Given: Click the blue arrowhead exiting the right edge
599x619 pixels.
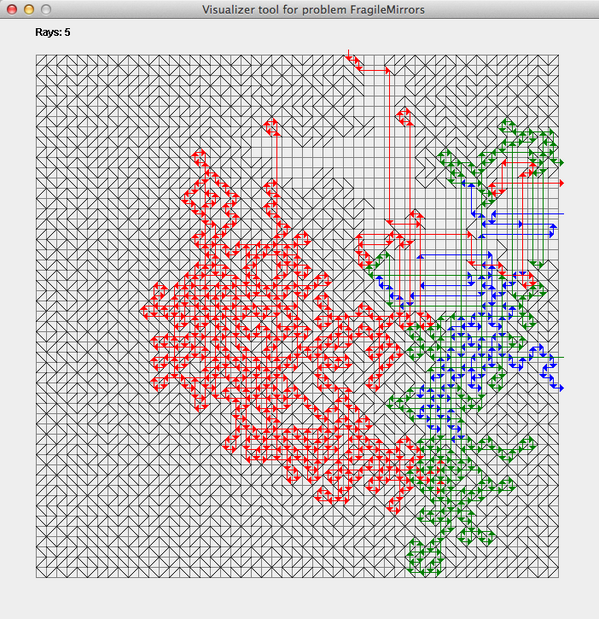Looking at the screenshot, I should click(561, 388).
